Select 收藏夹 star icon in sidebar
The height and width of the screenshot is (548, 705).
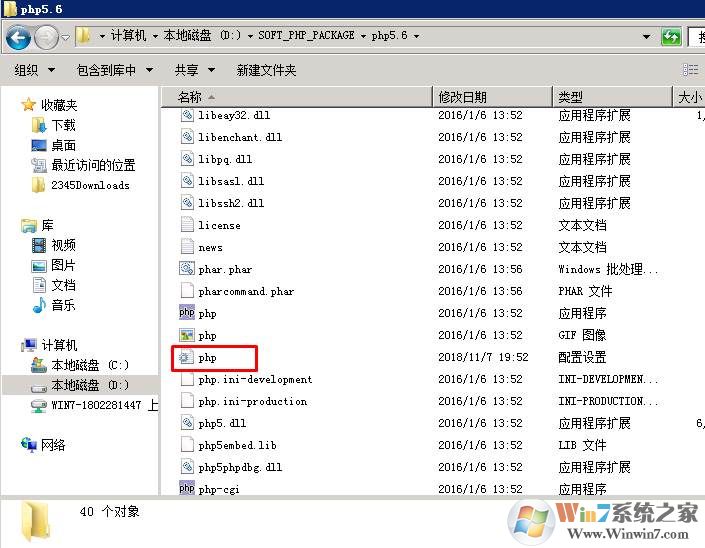click(28, 105)
